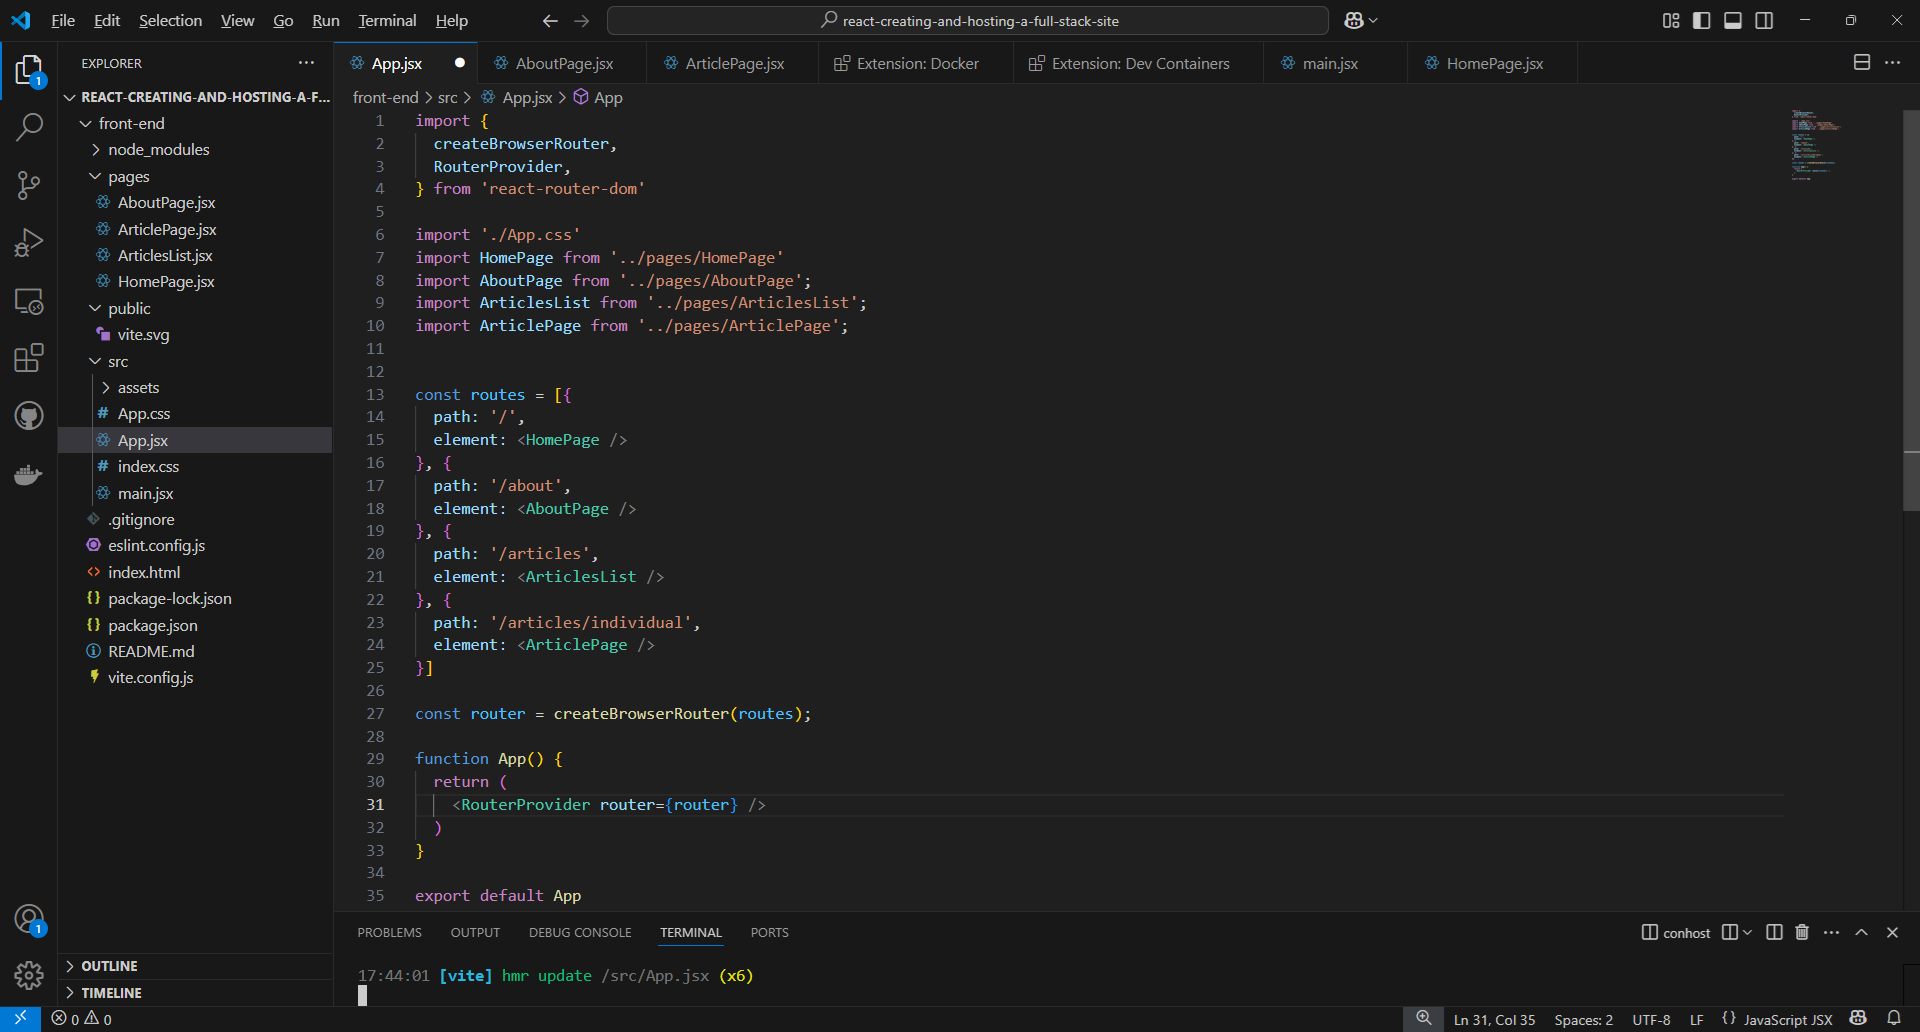Open Explorer Views and More Actions ellipsis
Image resolution: width=1920 pixels, height=1032 pixels.
tap(306, 62)
